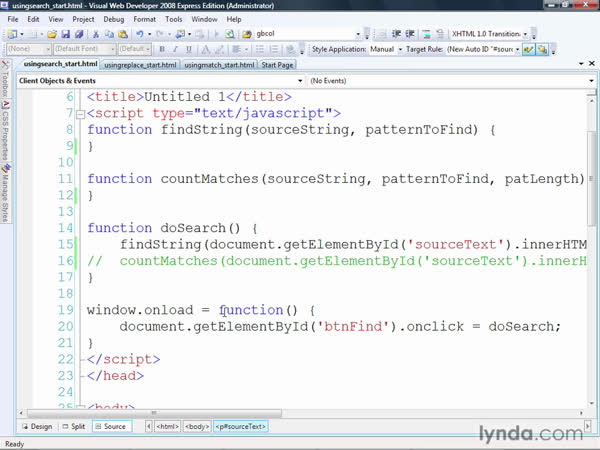Click the View in Browser icon

229,33
